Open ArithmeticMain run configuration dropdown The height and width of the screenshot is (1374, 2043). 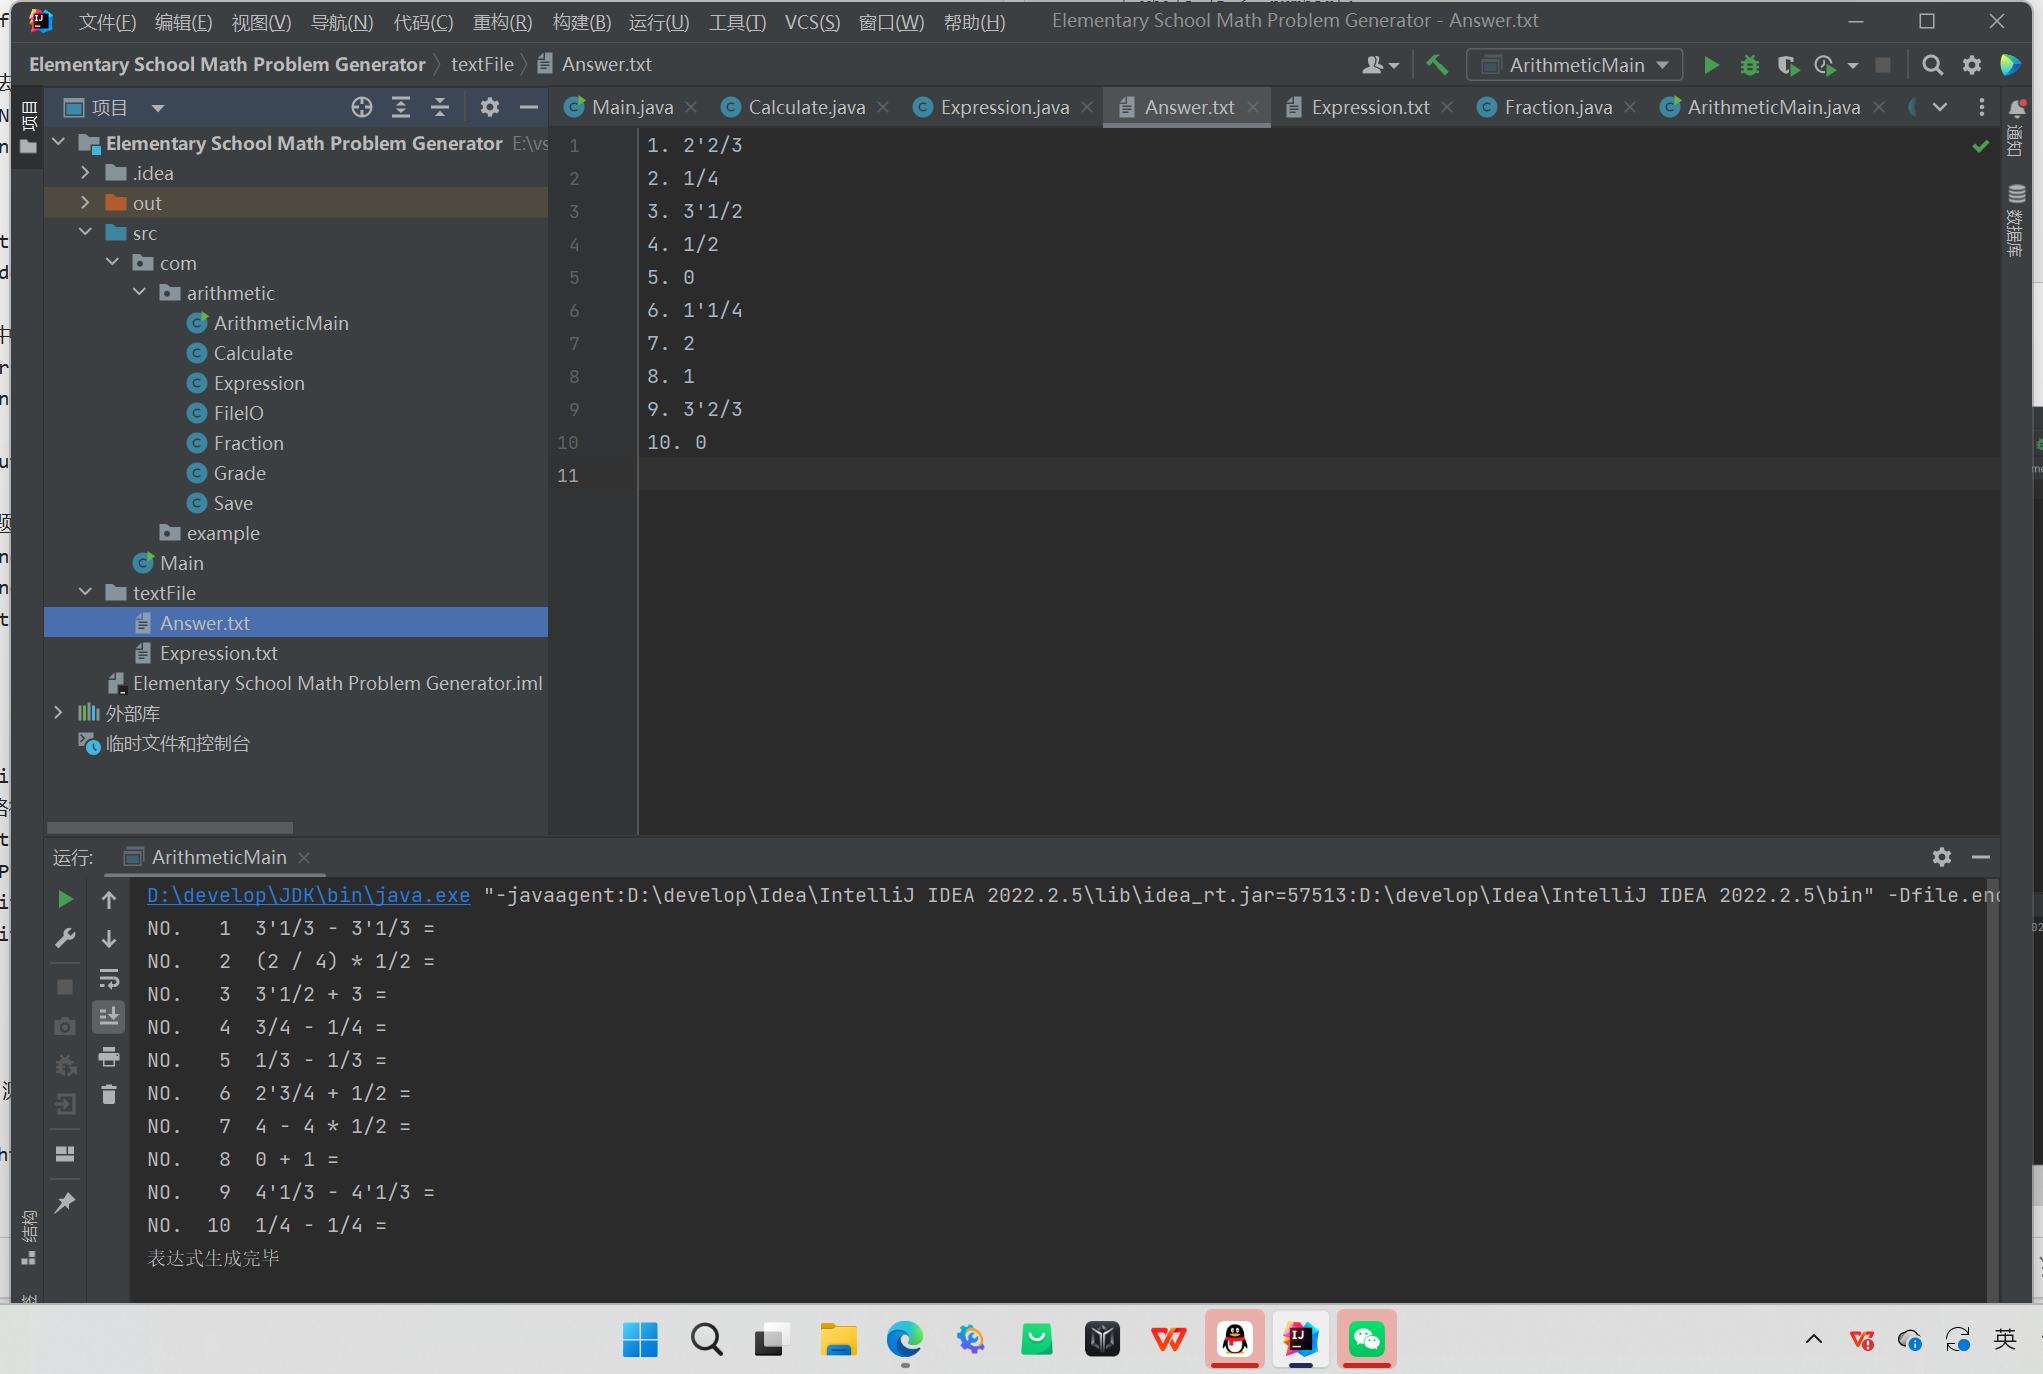point(1575,65)
